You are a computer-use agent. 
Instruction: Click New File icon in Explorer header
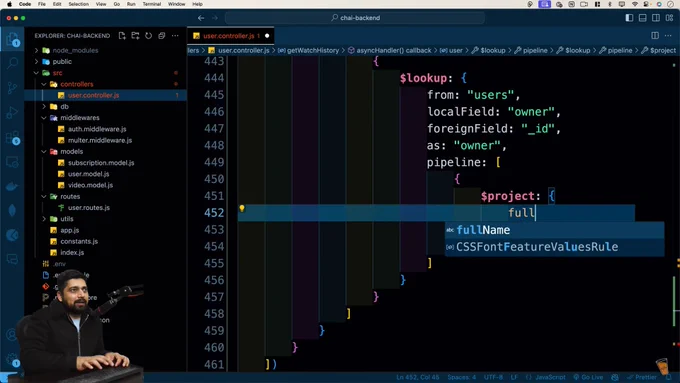(x=122, y=36)
